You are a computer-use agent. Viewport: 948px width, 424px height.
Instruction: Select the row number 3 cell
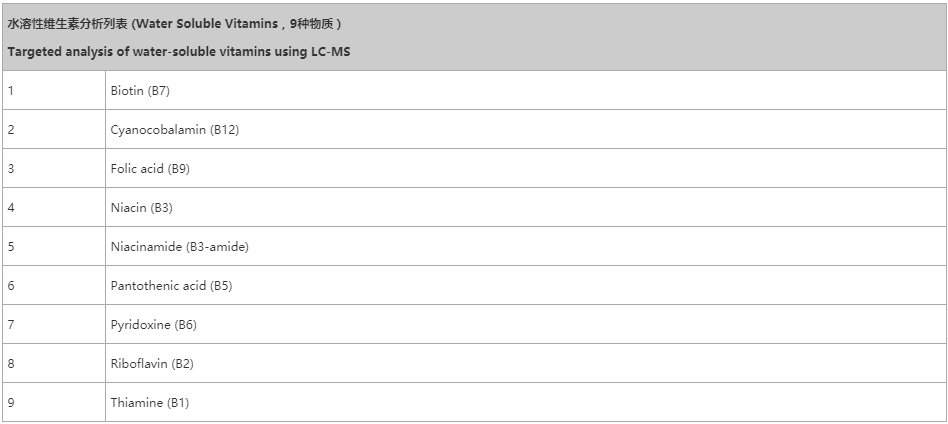53,169
